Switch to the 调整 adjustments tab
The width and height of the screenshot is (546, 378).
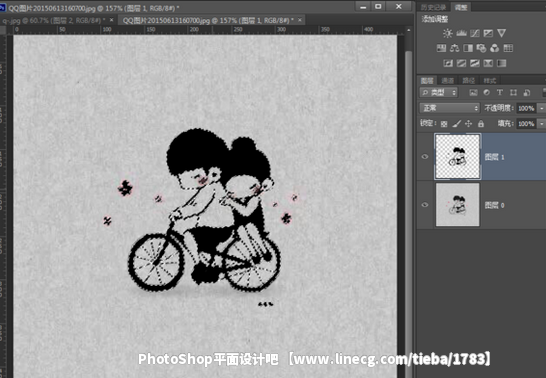tap(461, 7)
